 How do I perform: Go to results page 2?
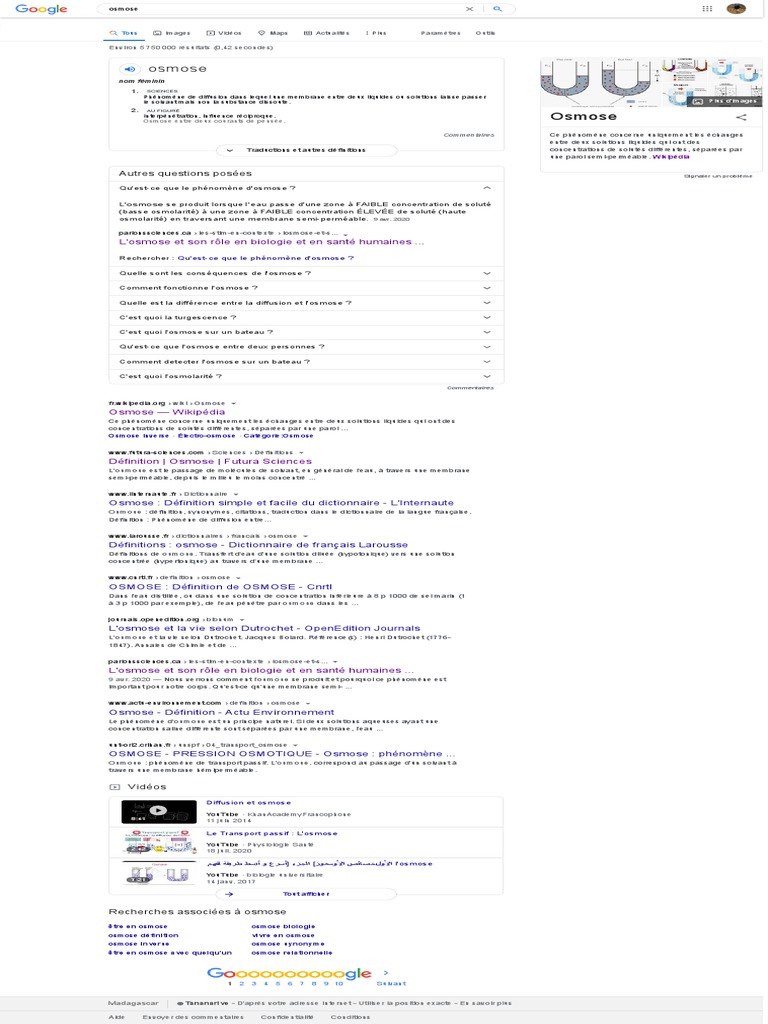[242, 984]
